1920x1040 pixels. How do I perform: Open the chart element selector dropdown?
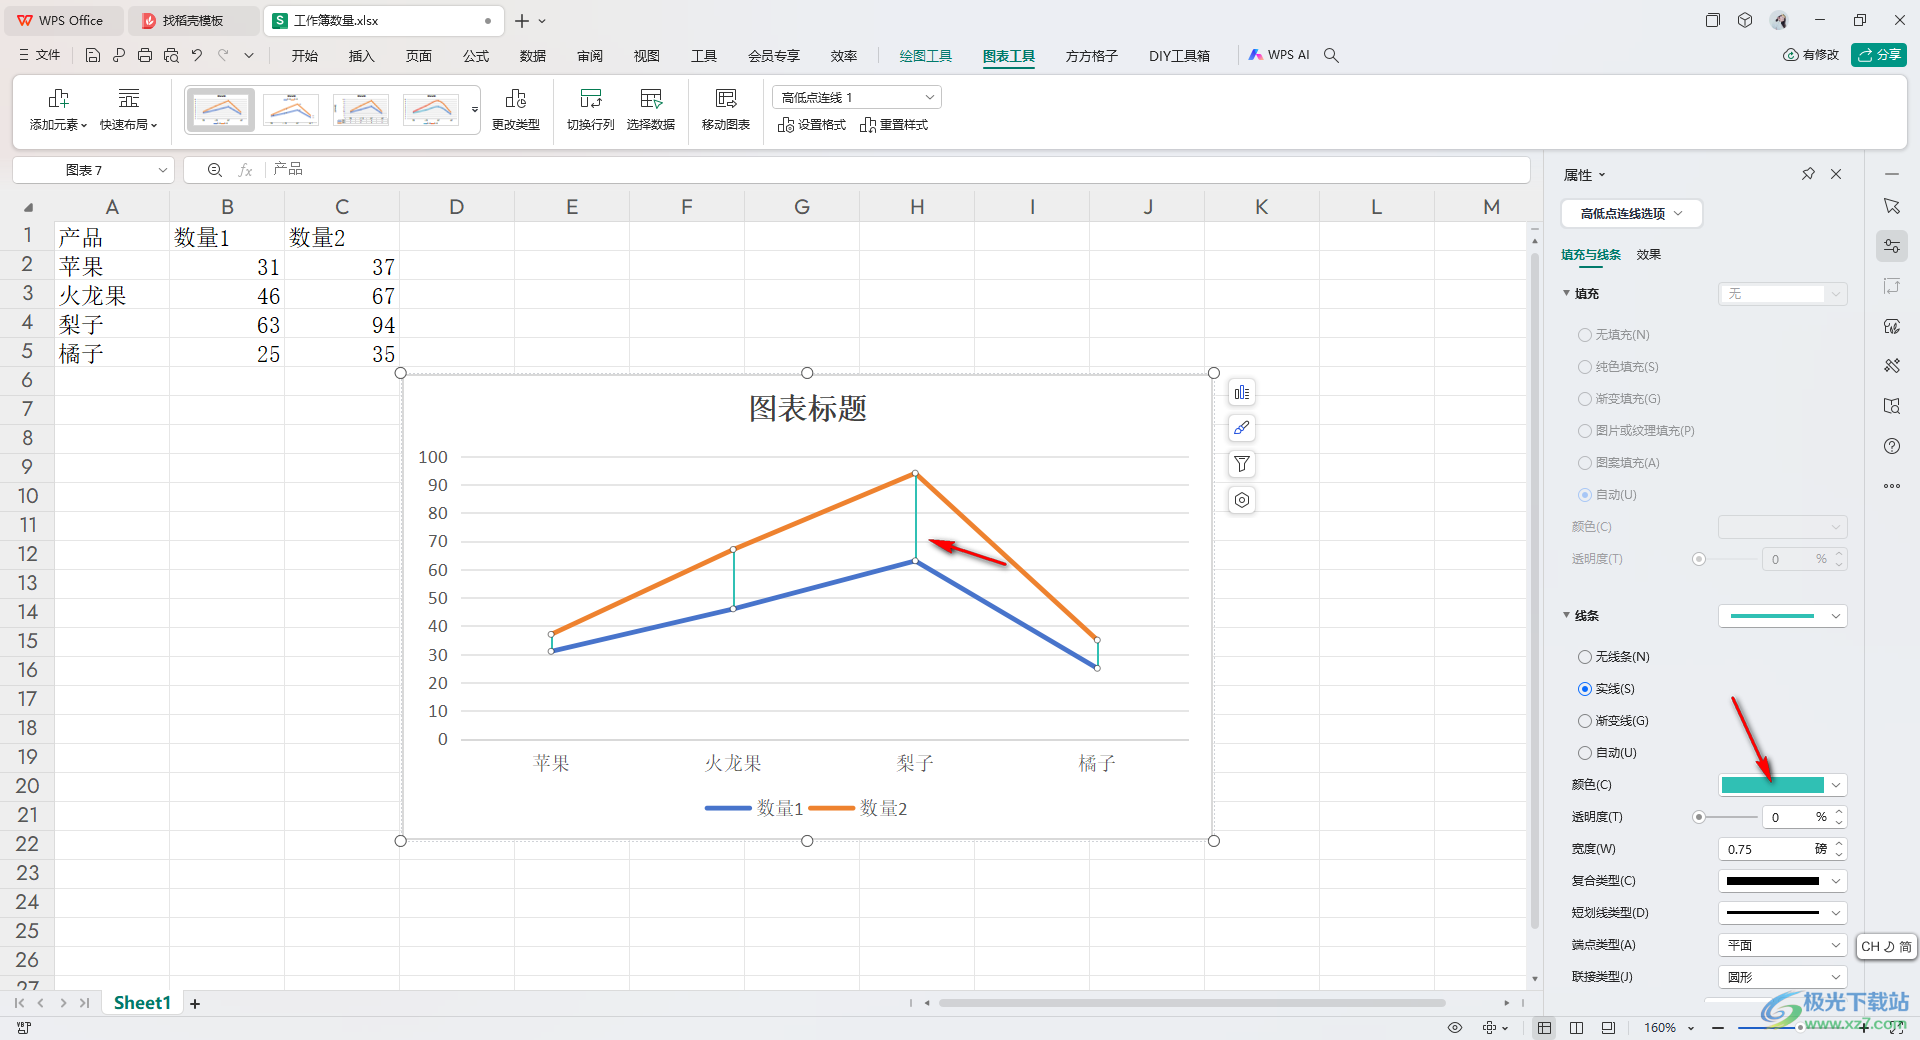click(x=857, y=97)
